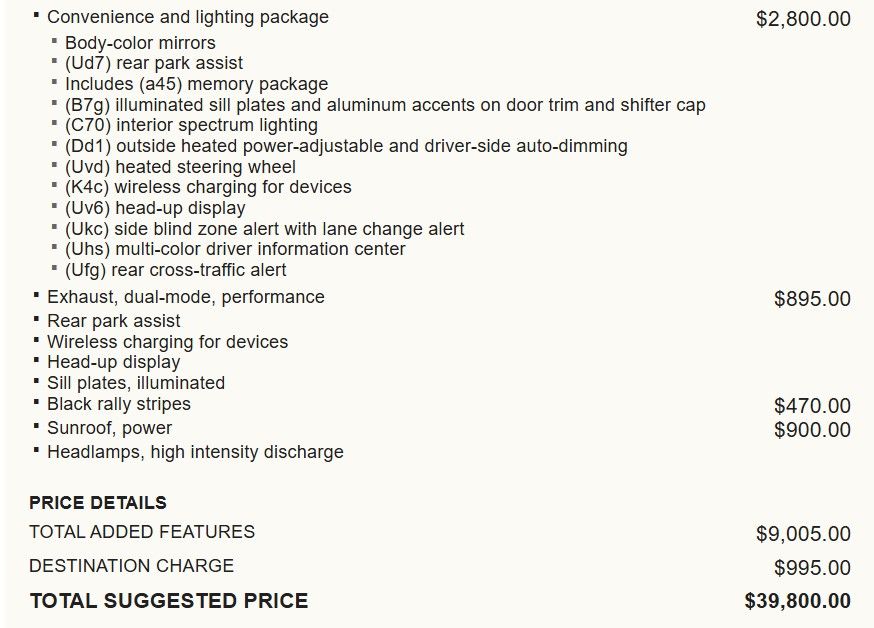Click the $895.00 exhaust price
The height and width of the screenshot is (628, 874).
(x=812, y=299)
